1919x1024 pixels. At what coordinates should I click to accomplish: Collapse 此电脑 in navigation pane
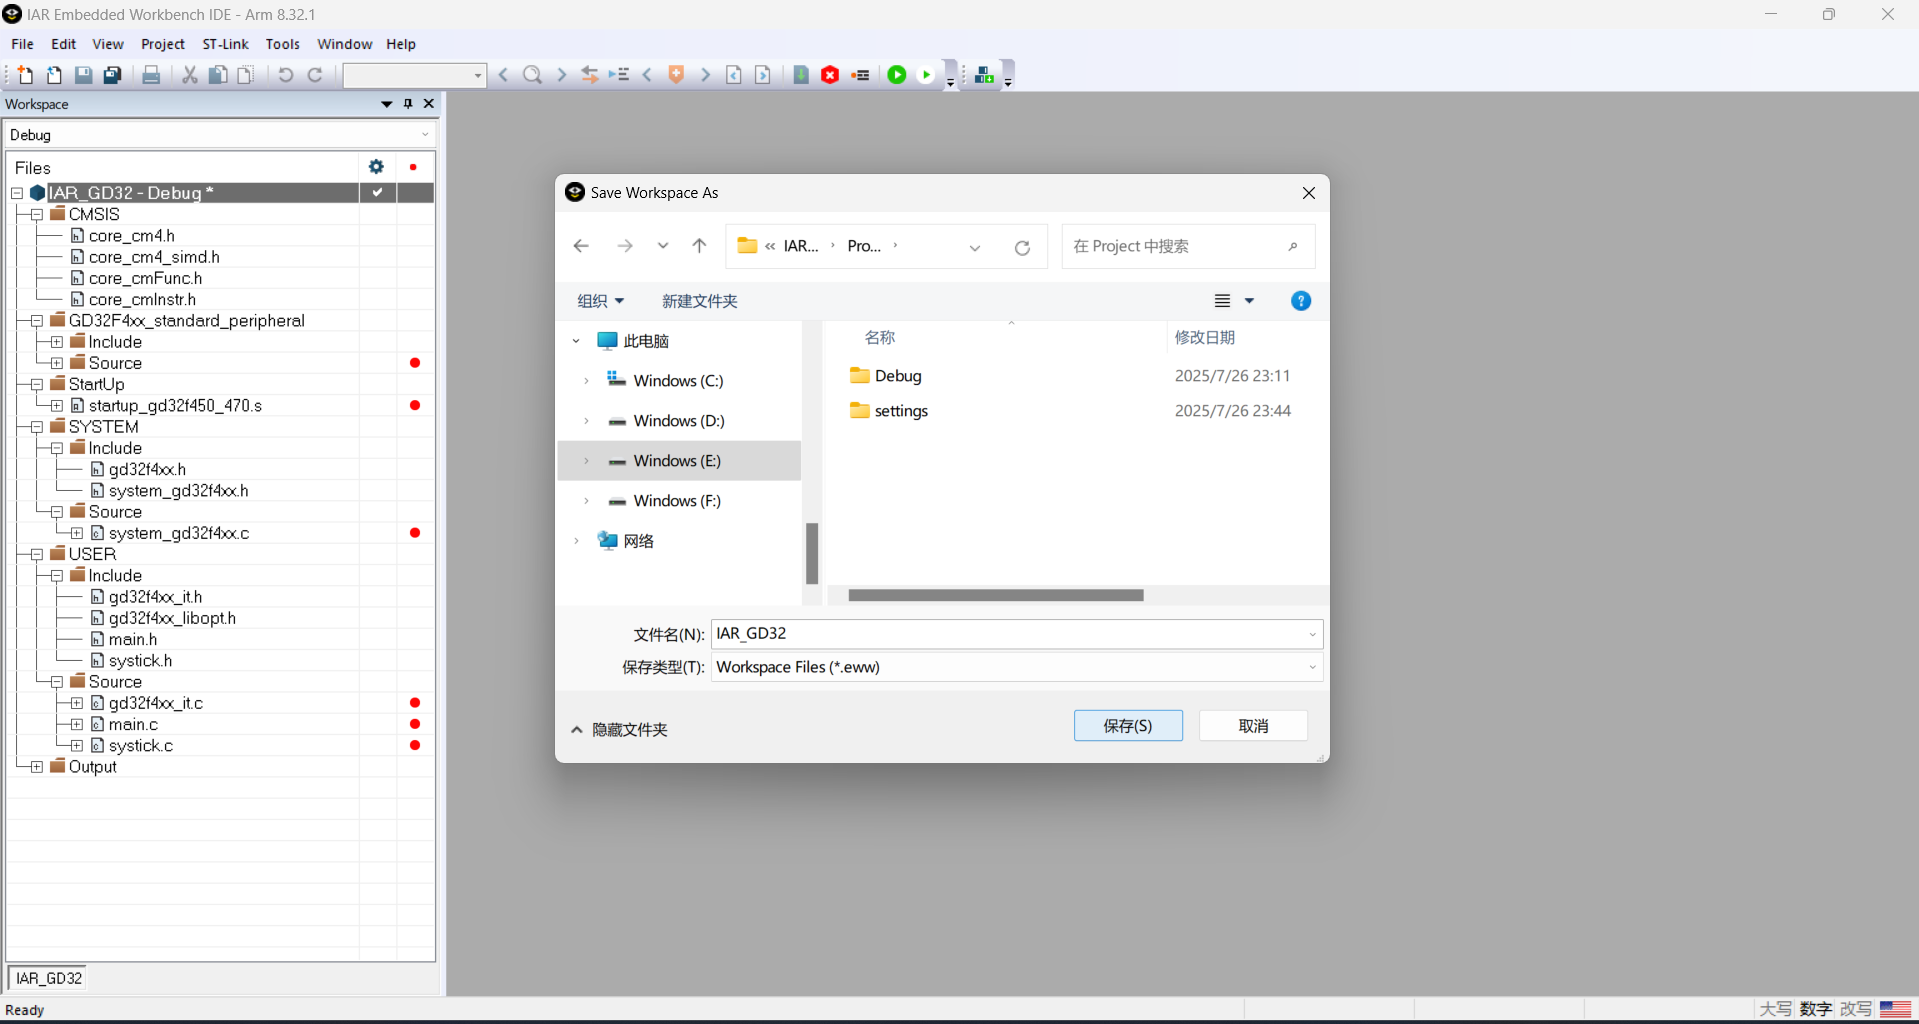pyautogui.click(x=577, y=341)
